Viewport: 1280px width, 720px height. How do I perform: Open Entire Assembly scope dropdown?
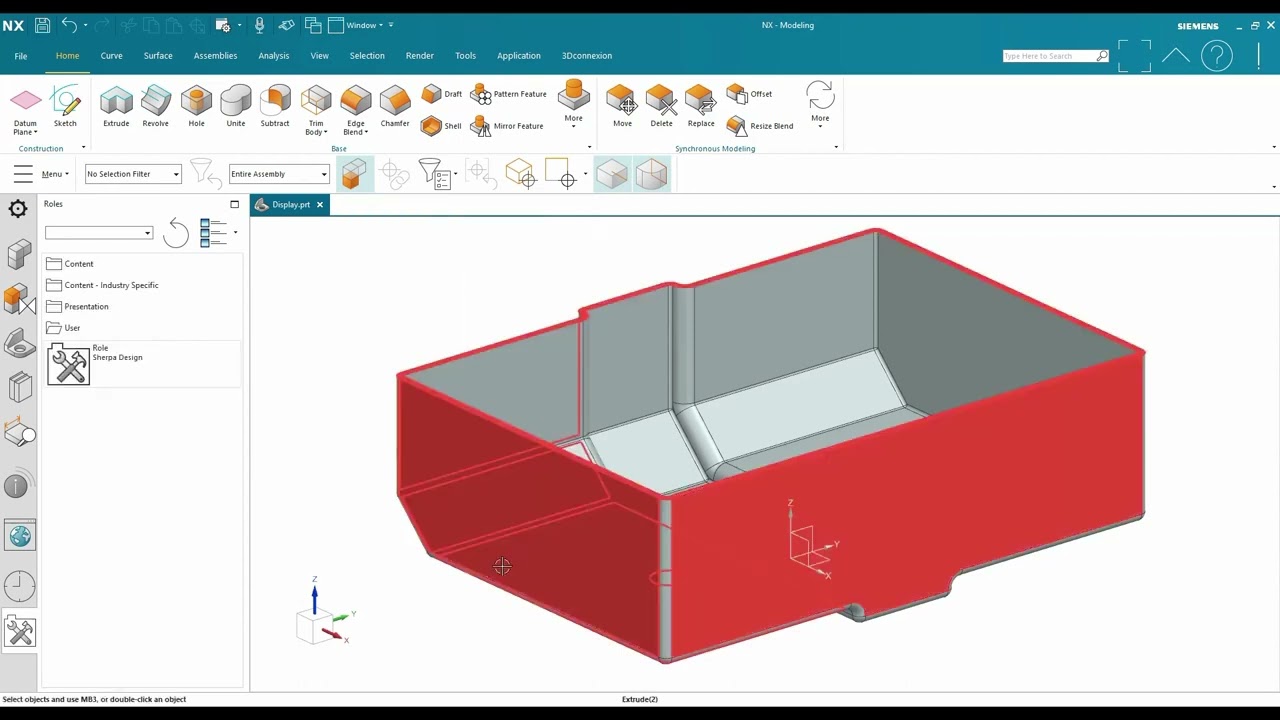pos(279,174)
